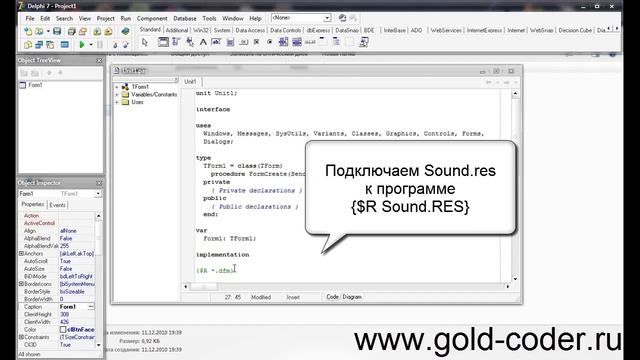The height and width of the screenshot is (360, 640).
Task: Open the Component menu
Action: pos(152,18)
